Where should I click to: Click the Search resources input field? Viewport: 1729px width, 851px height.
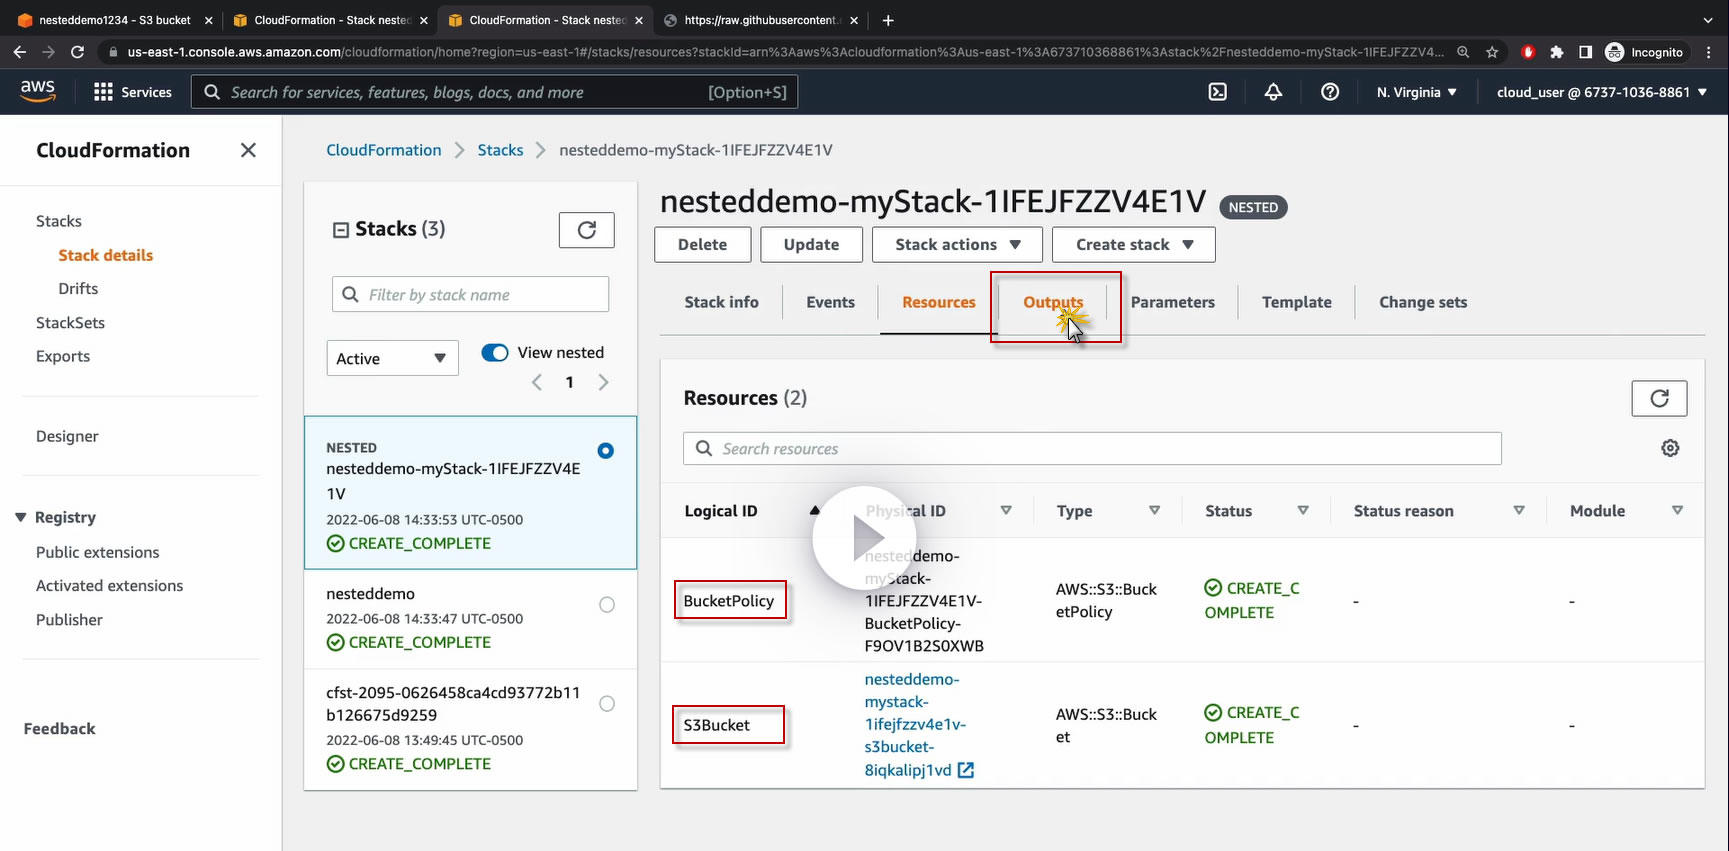point(1092,449)
